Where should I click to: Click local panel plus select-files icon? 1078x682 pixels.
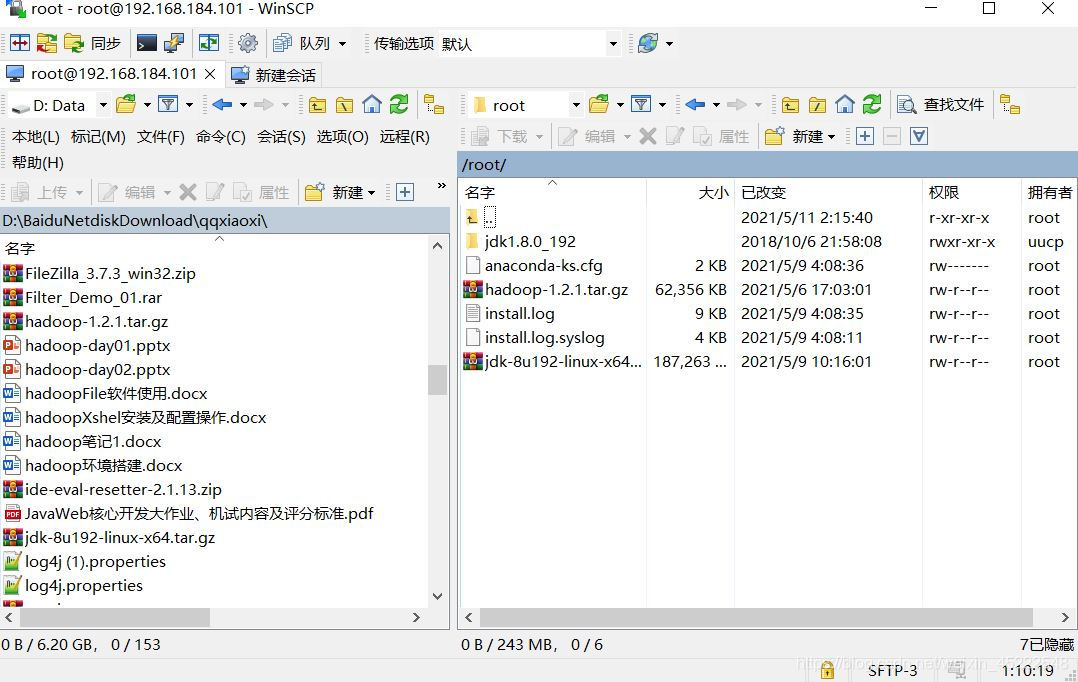(x=405, y=192)
